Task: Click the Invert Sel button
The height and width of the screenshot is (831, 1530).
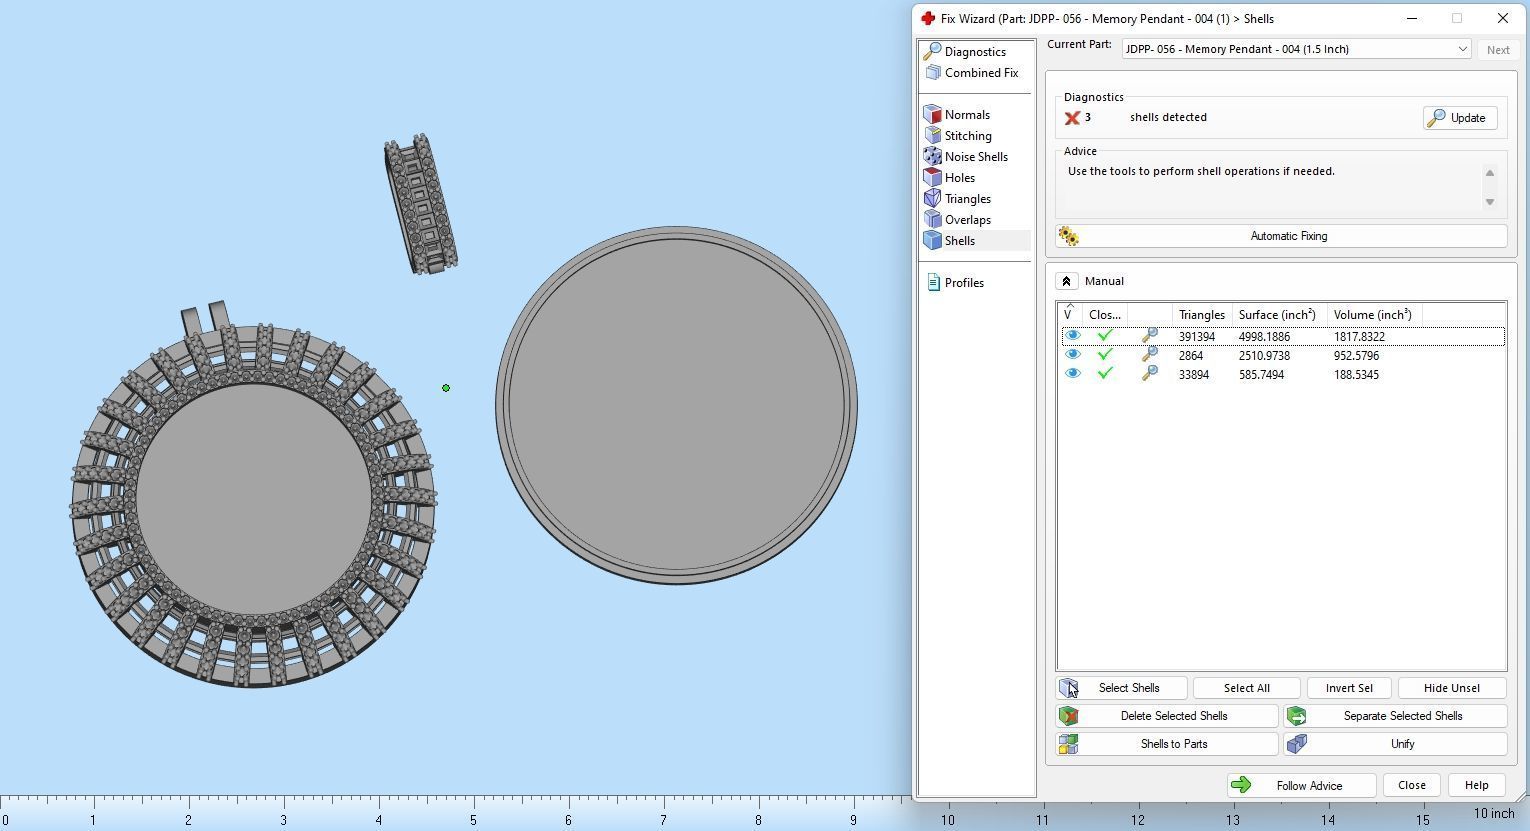Action: click(x=1349, y=688)
